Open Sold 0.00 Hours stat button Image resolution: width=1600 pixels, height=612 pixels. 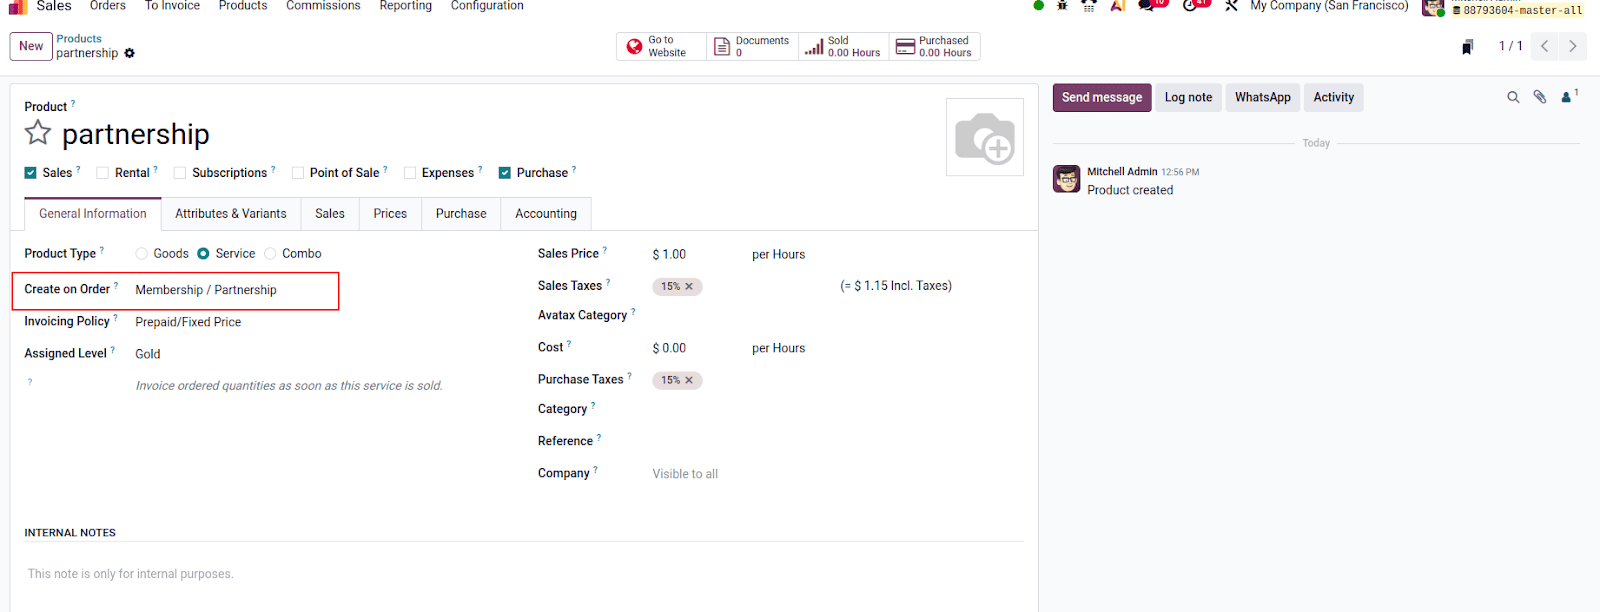[843, 47]
